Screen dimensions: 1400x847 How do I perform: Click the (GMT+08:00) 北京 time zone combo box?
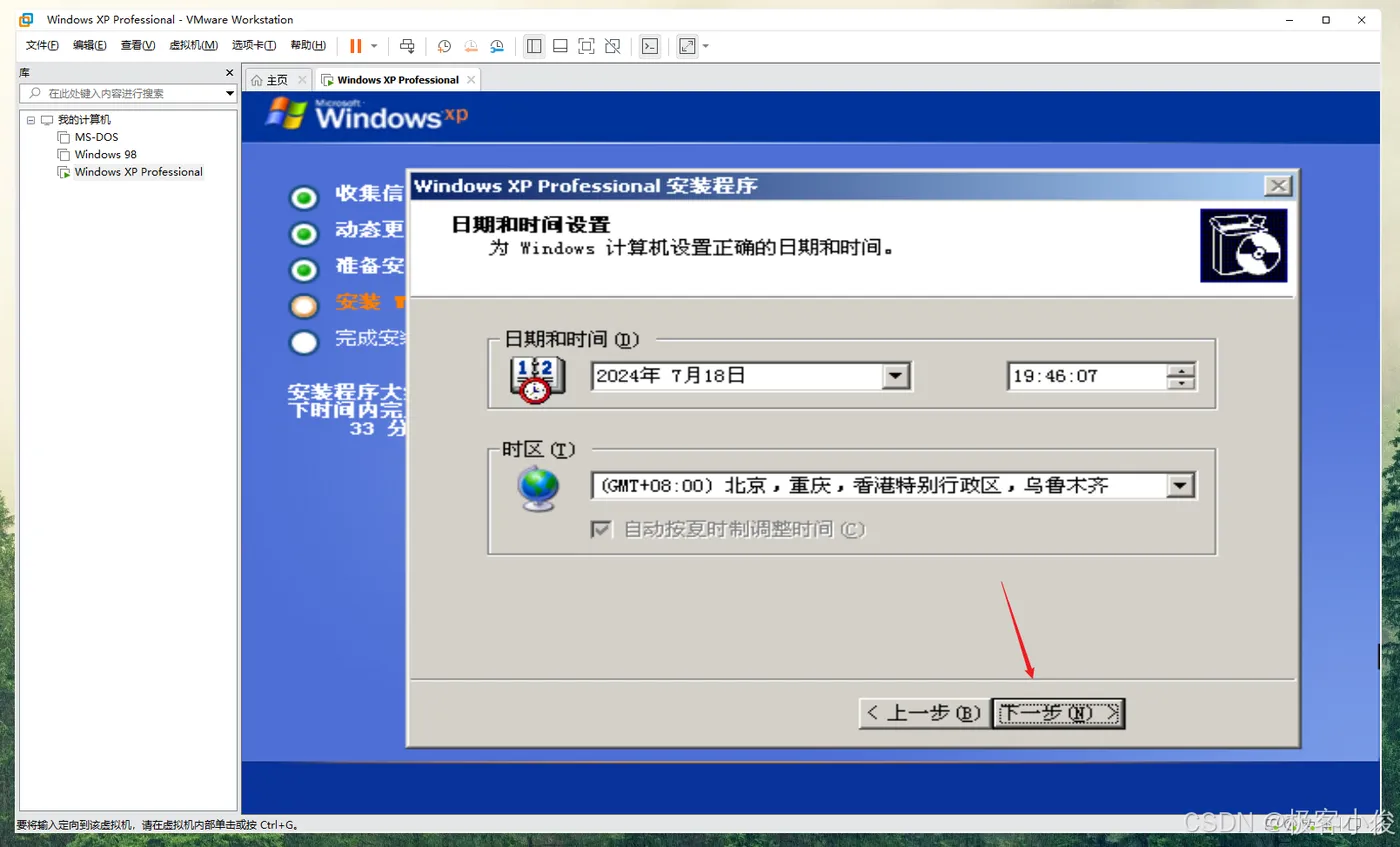[x=893, y=486]
